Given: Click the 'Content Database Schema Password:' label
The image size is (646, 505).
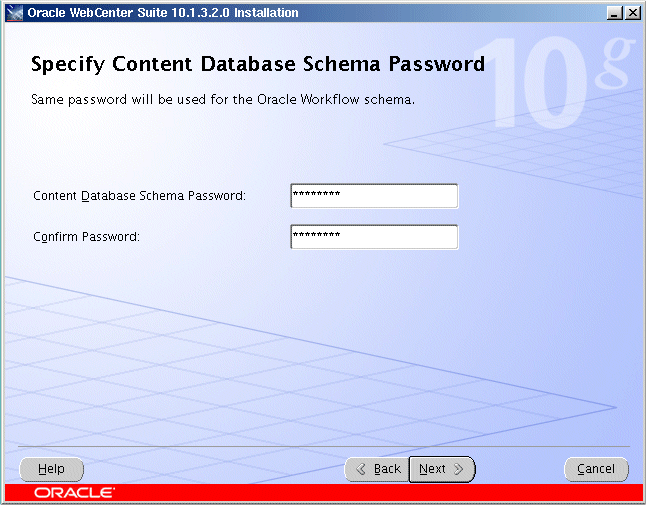Looking at the screenshot, I should click(139, 196).
